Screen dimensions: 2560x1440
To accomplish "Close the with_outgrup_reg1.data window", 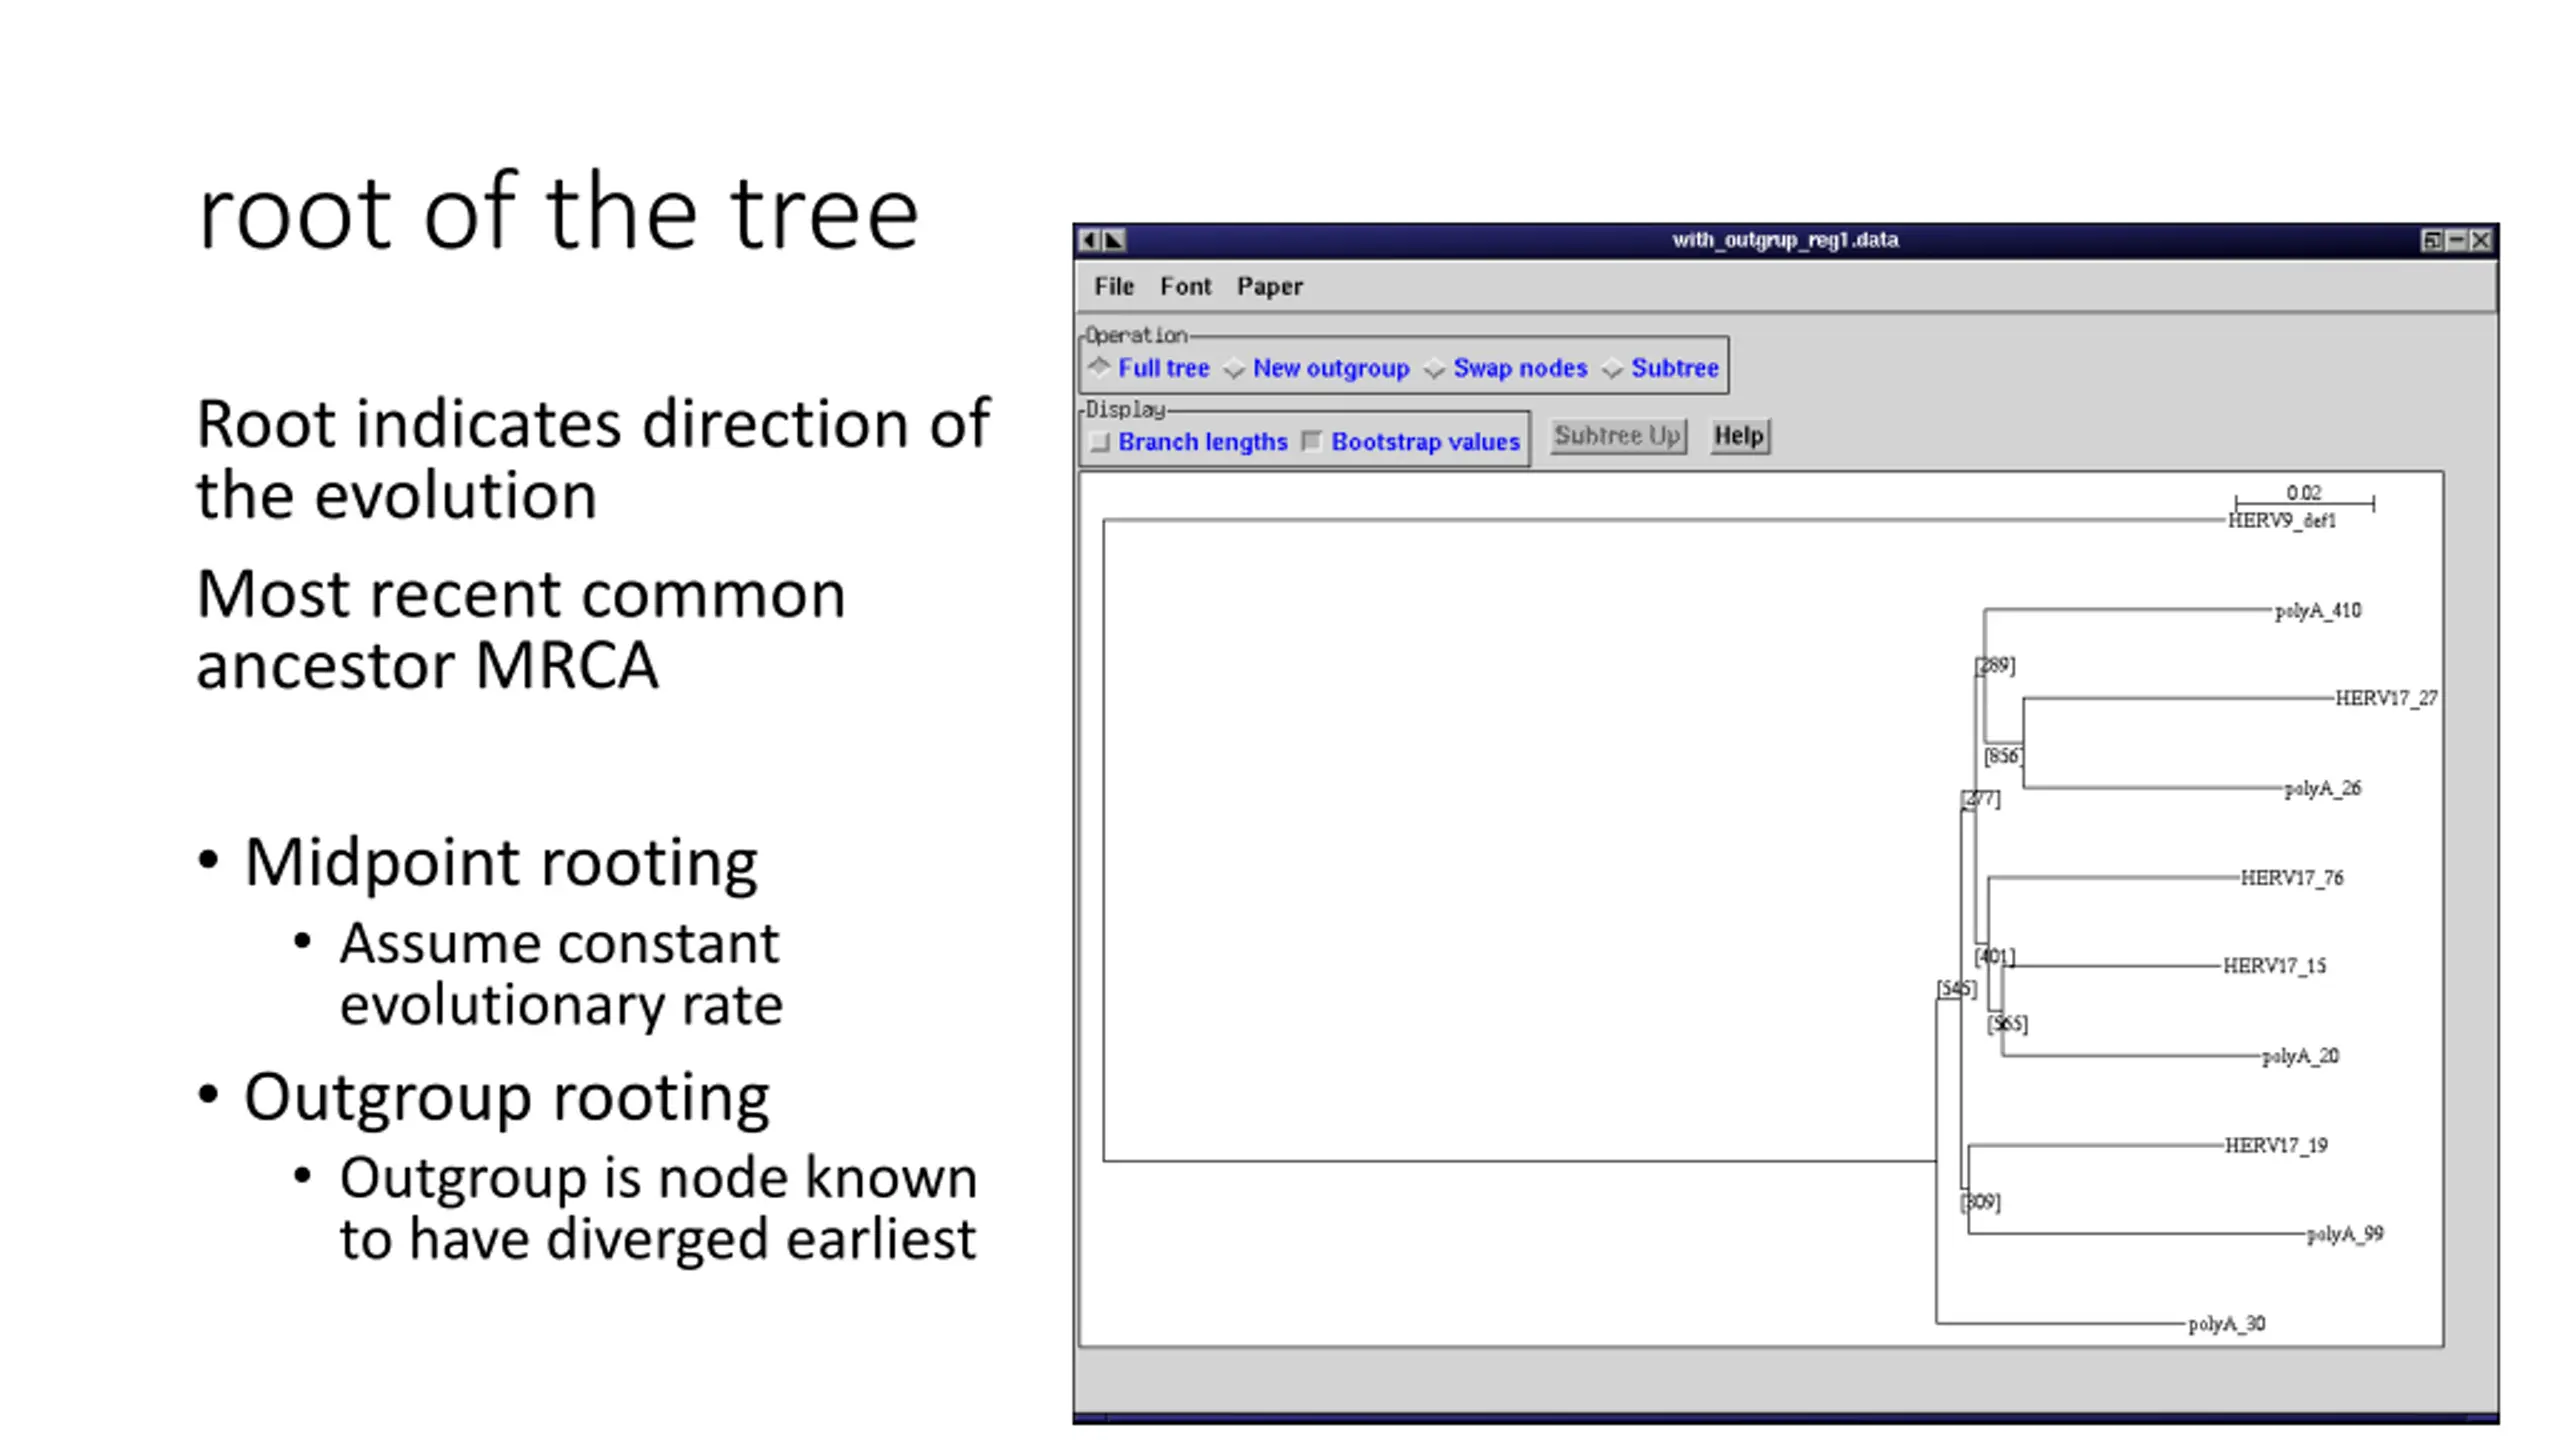I will 2480,240.
